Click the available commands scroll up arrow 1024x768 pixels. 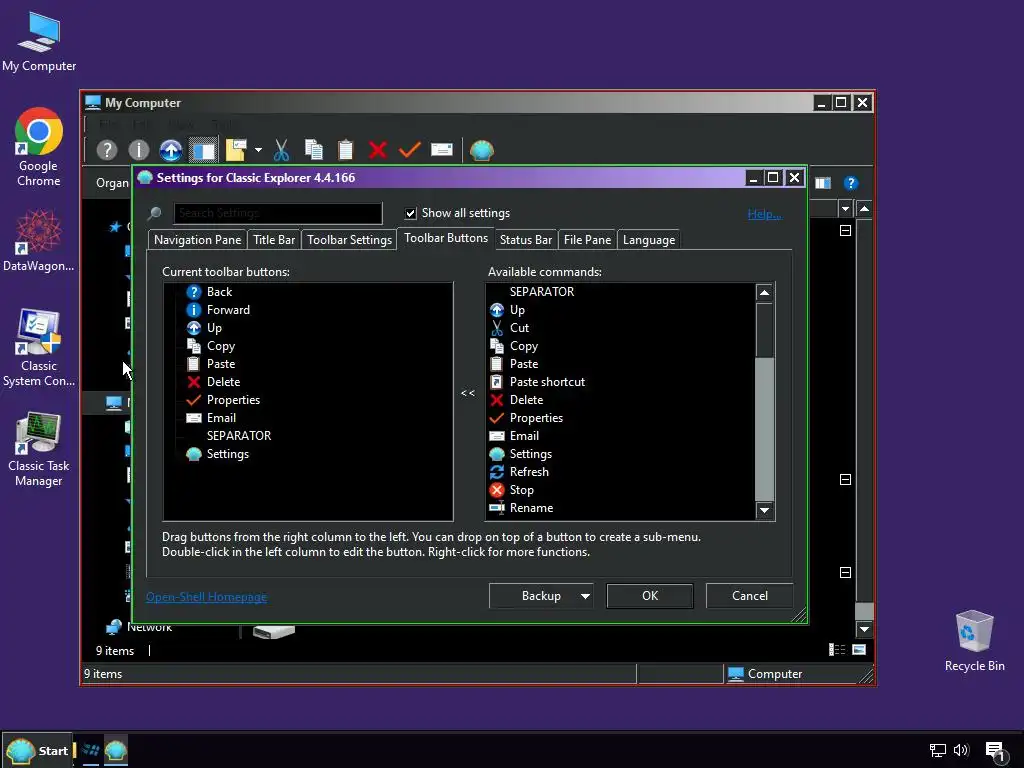[x=764, y=293]
